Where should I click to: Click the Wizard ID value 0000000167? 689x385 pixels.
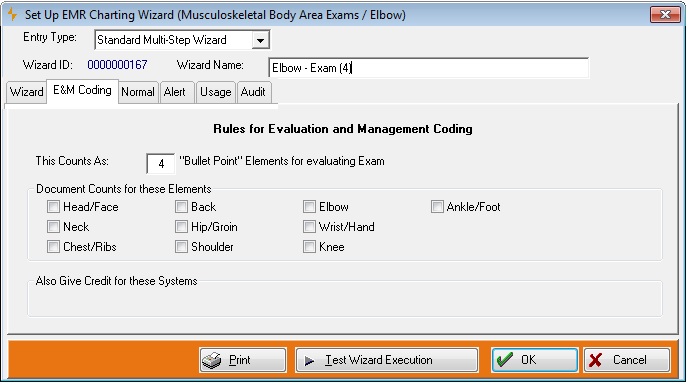click(x=117, y=65)
